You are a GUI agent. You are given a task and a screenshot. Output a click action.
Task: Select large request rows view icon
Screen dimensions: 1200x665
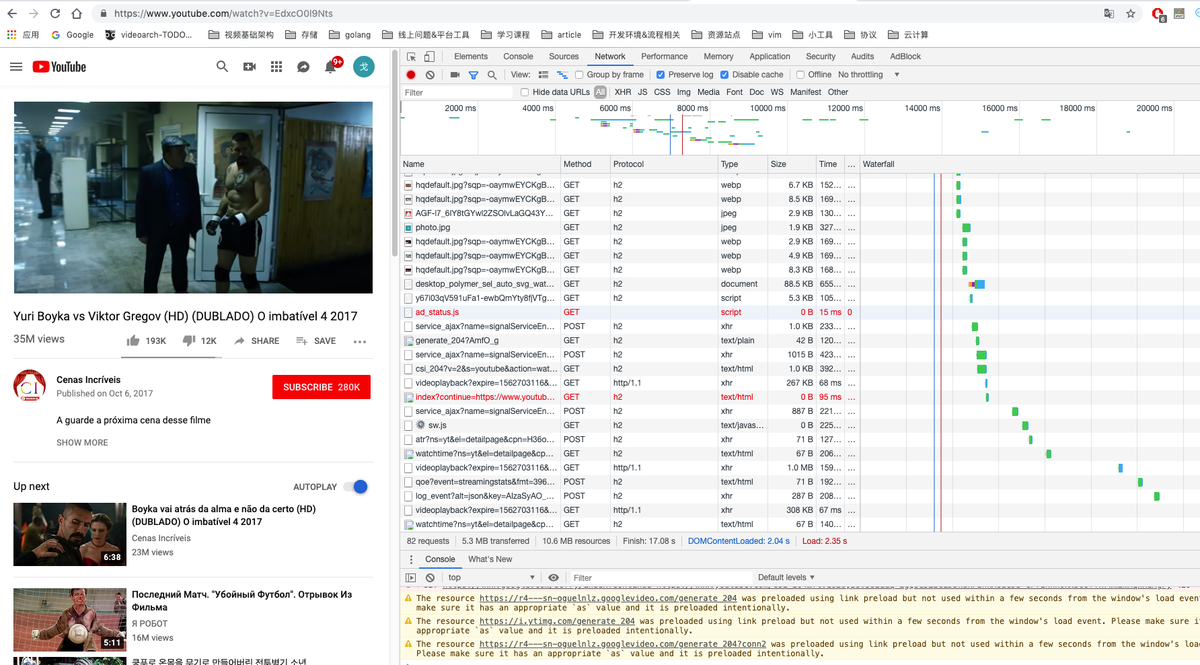(x=544, y=75)
